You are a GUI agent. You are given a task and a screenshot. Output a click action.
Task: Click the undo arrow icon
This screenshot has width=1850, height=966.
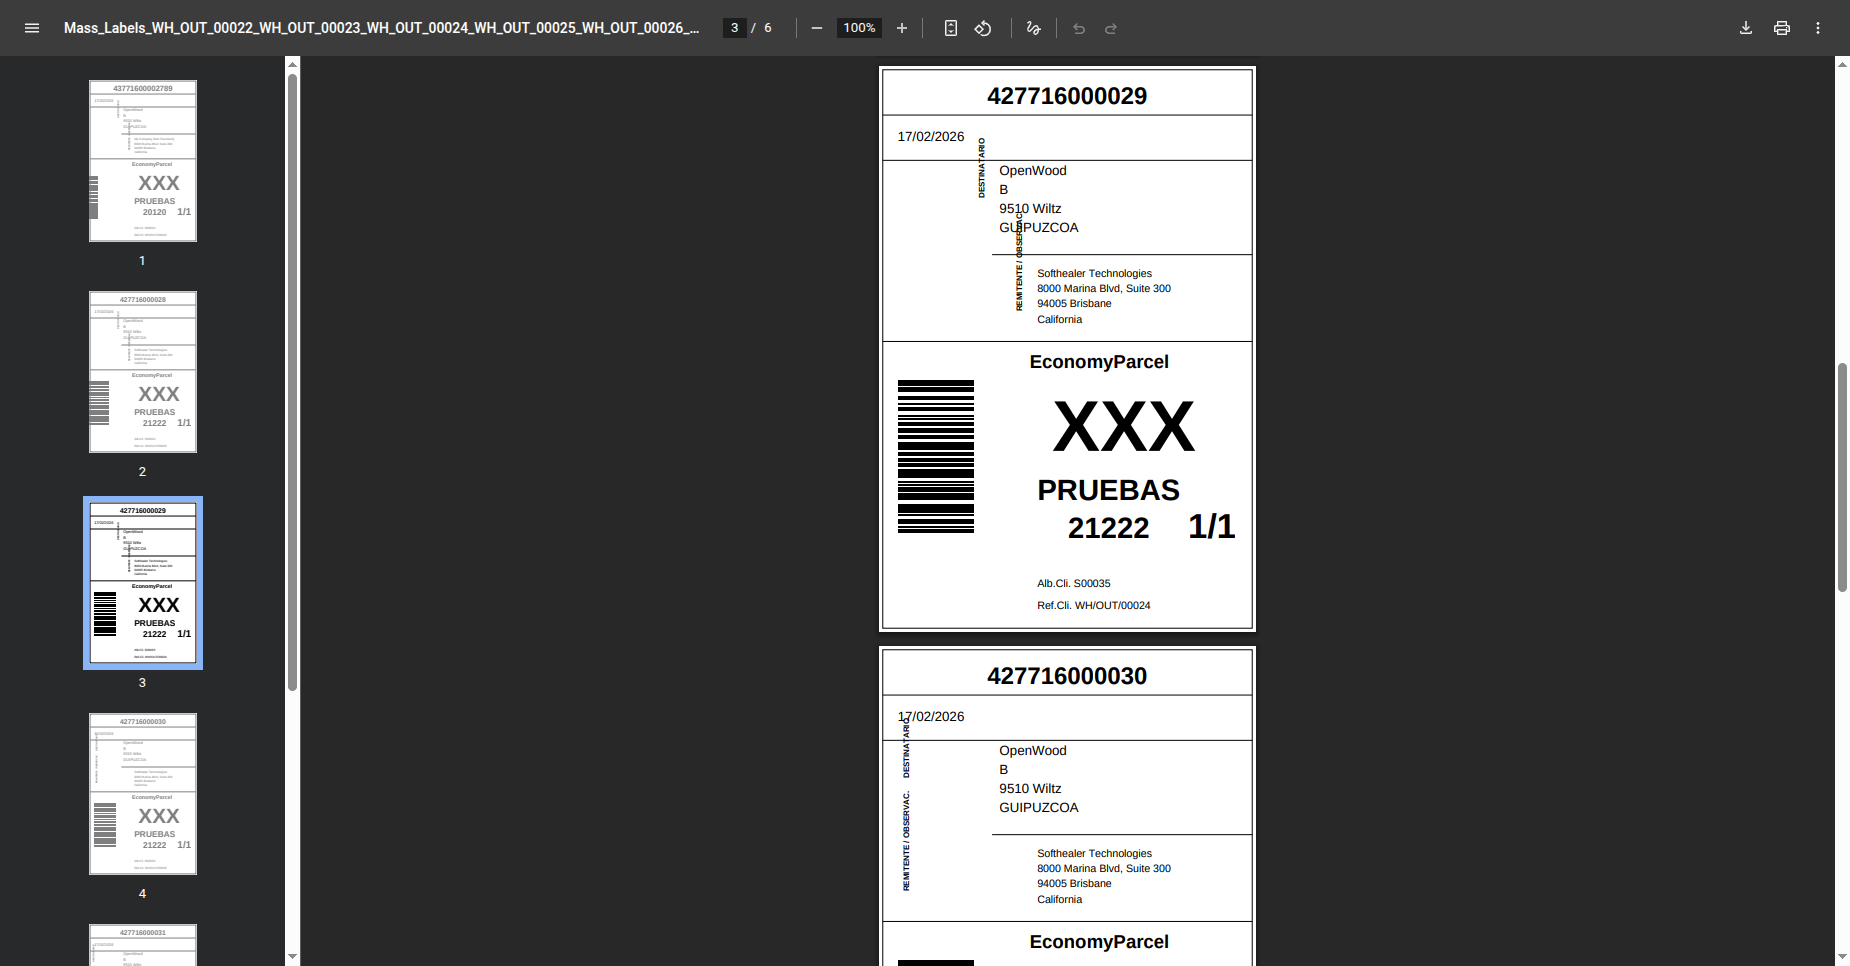click(x=1079, y=28)
